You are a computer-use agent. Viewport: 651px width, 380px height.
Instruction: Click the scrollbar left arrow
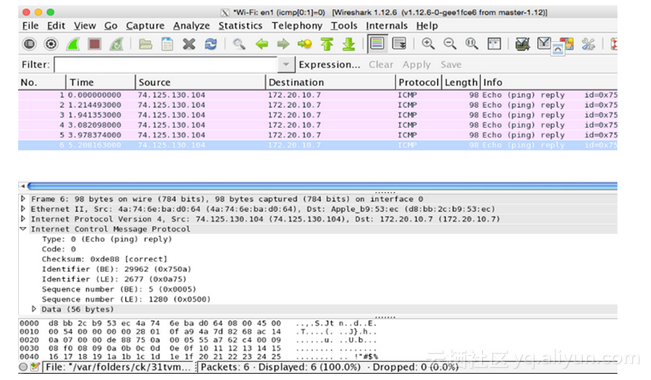[22, 186]
